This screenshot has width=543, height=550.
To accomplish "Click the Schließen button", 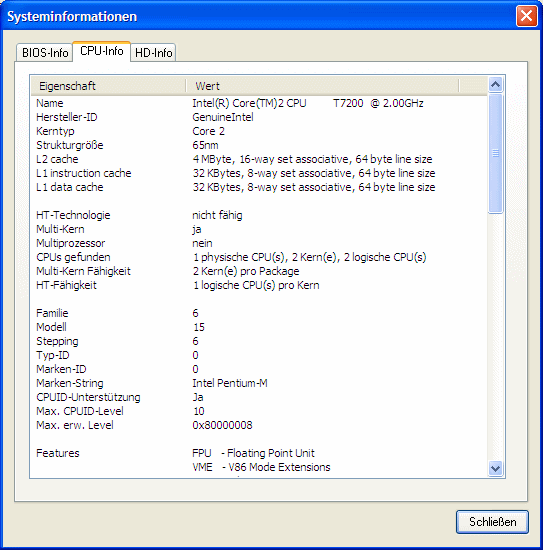I will coord(492,522).
